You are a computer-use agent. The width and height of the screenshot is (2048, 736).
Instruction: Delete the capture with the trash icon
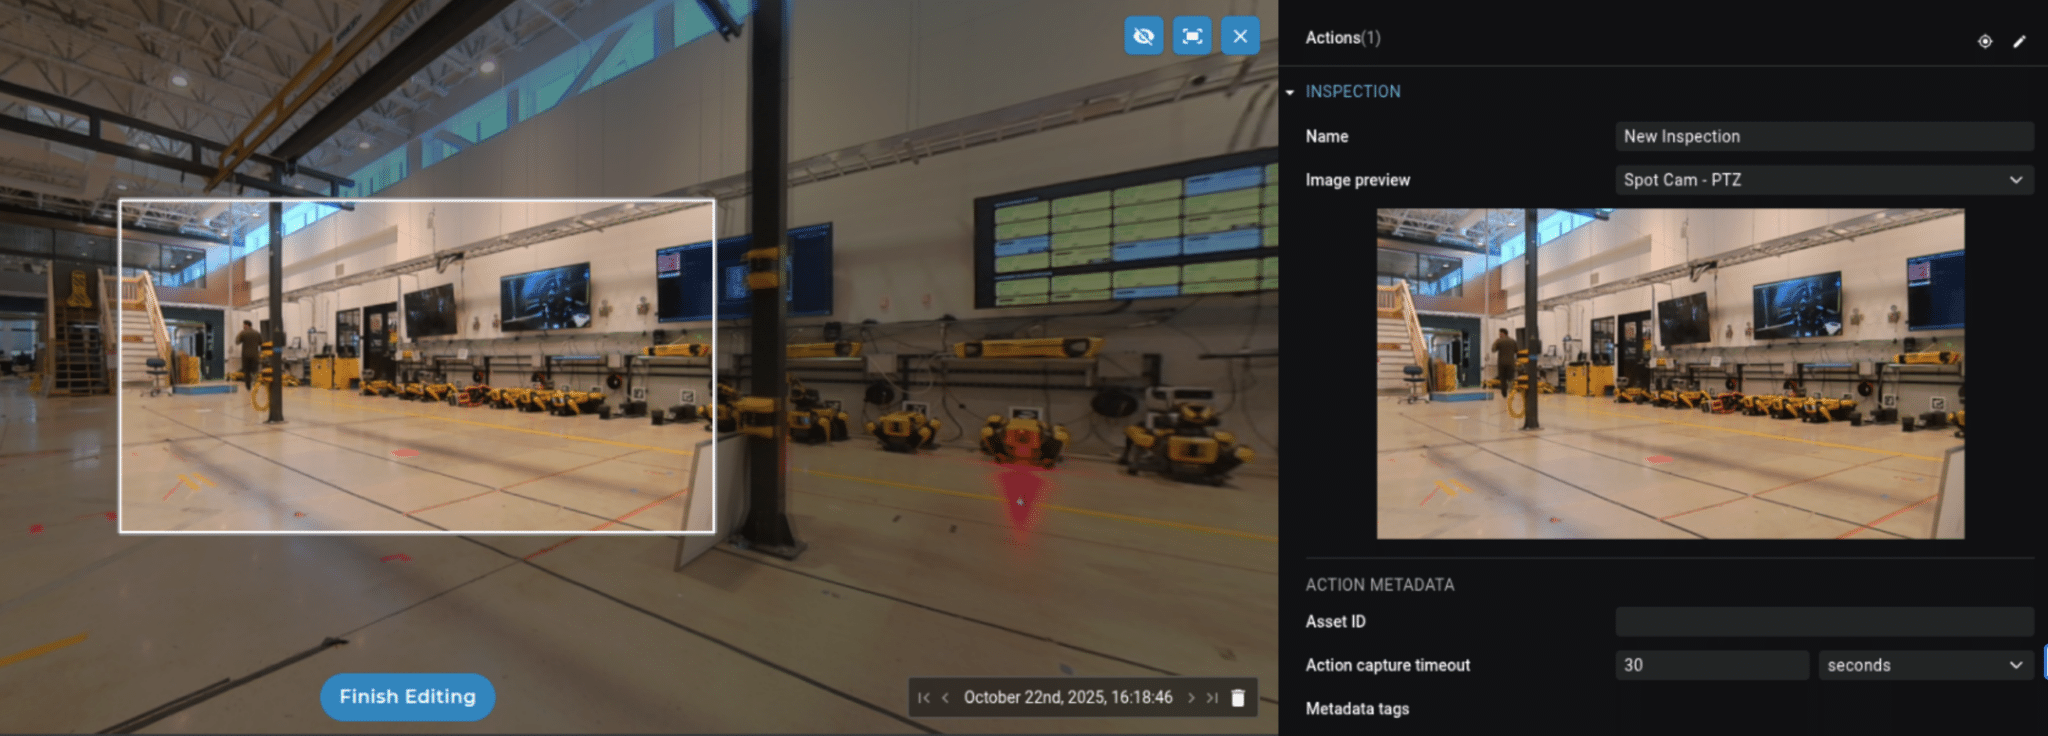tap(1238, 698)
